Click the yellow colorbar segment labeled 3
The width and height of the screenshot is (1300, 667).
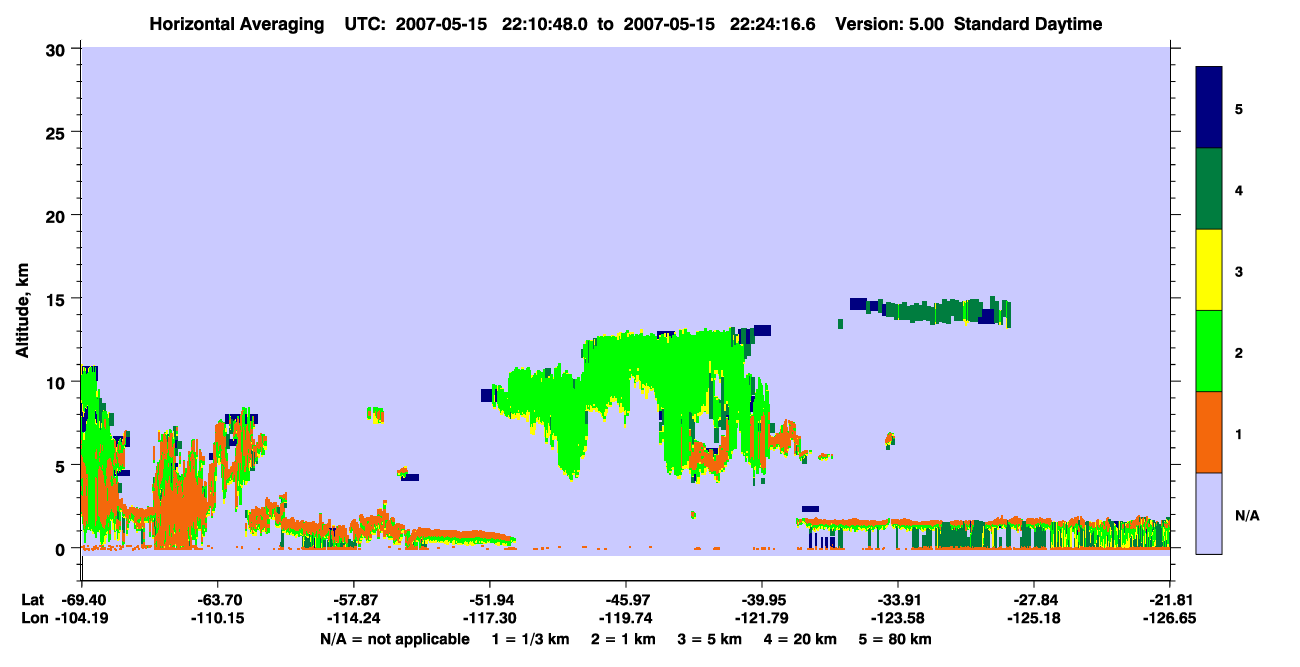click(x=1209, y=270)
